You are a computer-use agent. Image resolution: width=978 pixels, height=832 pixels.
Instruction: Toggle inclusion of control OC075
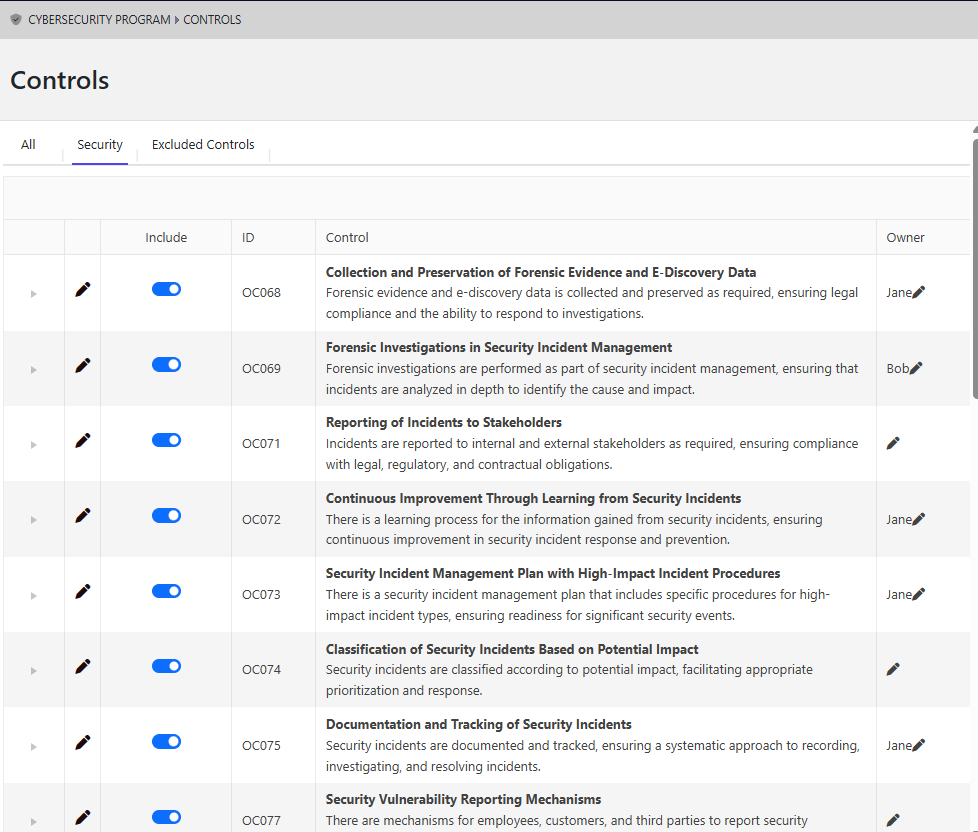pos(166,742)
